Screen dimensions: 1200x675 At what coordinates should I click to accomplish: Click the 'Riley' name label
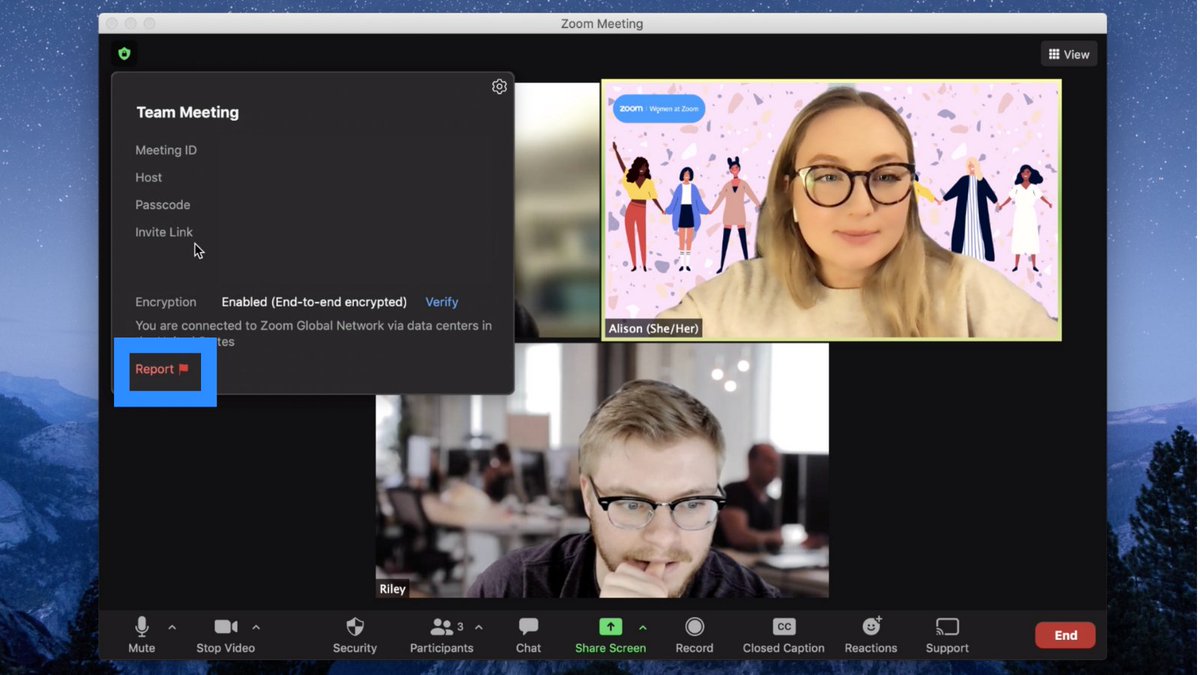(393, 589)
